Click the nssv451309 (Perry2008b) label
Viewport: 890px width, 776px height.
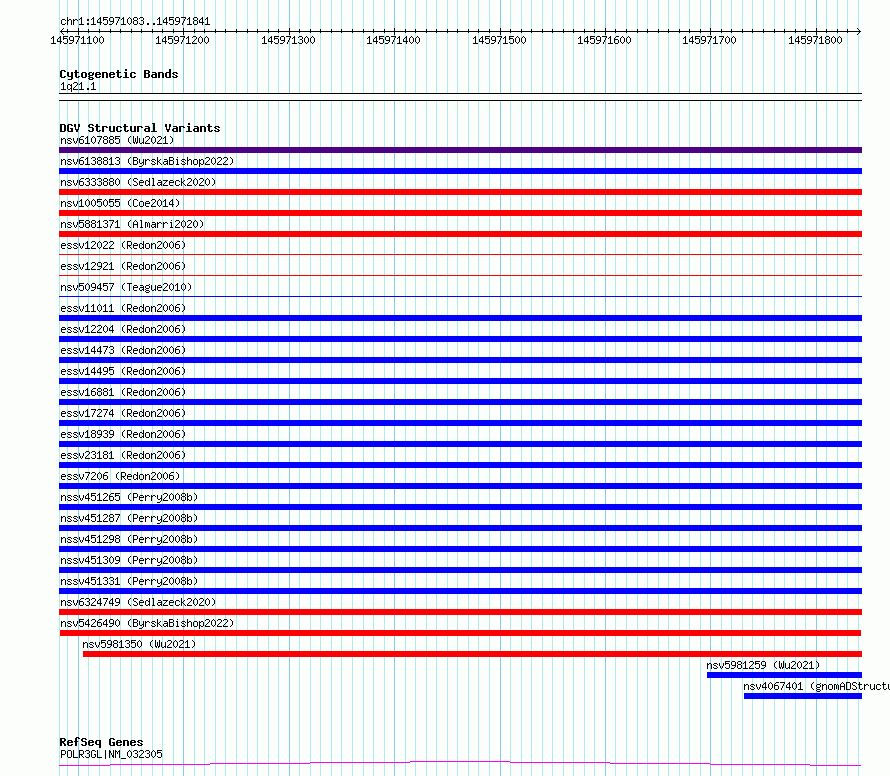(x=129, y=560)
